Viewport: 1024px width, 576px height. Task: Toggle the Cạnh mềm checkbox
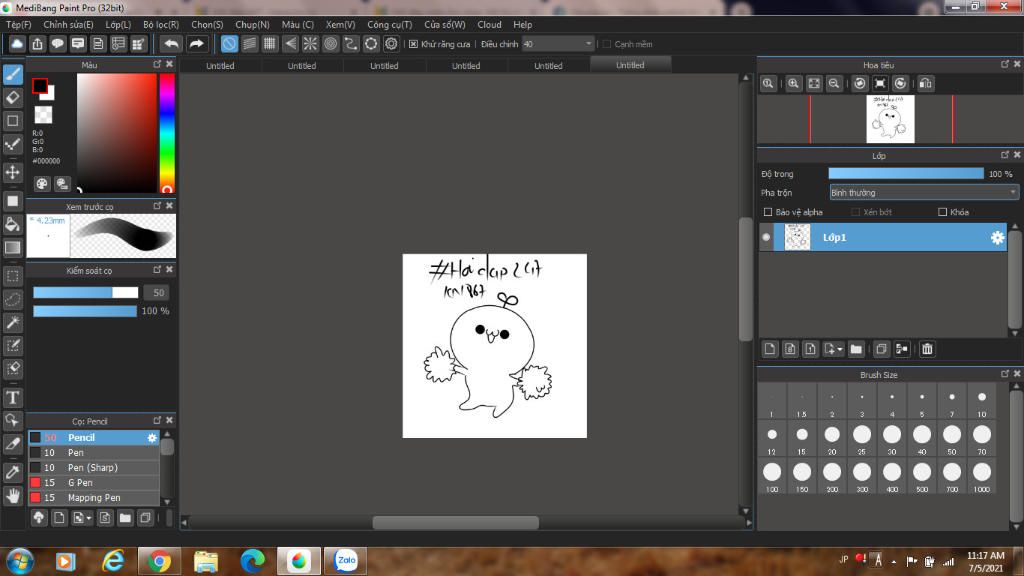[x=607, y=44]
